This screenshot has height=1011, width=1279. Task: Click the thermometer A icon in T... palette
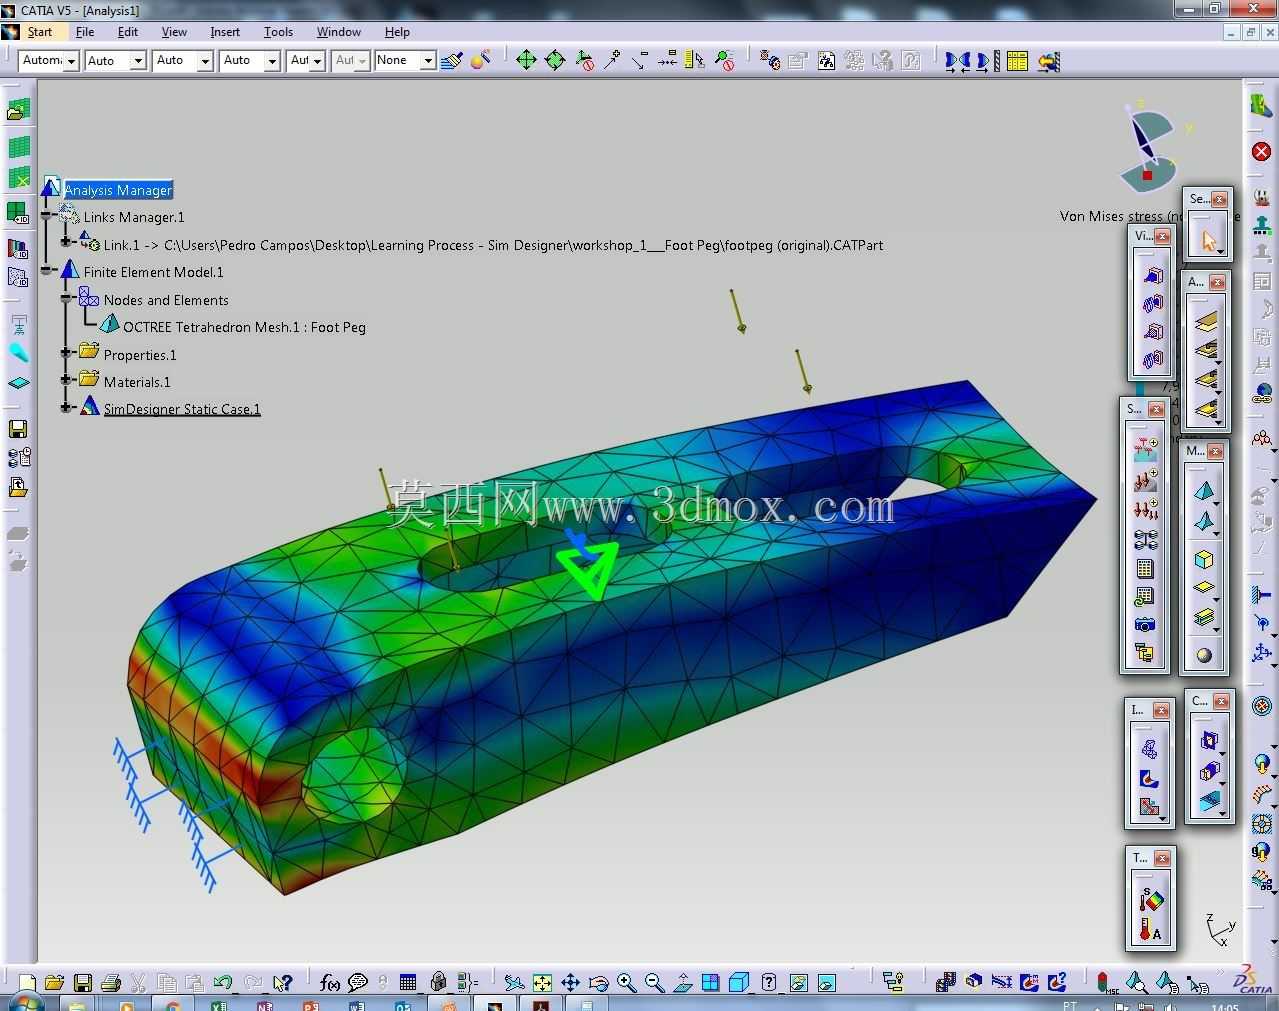[x=1150, y=931]
